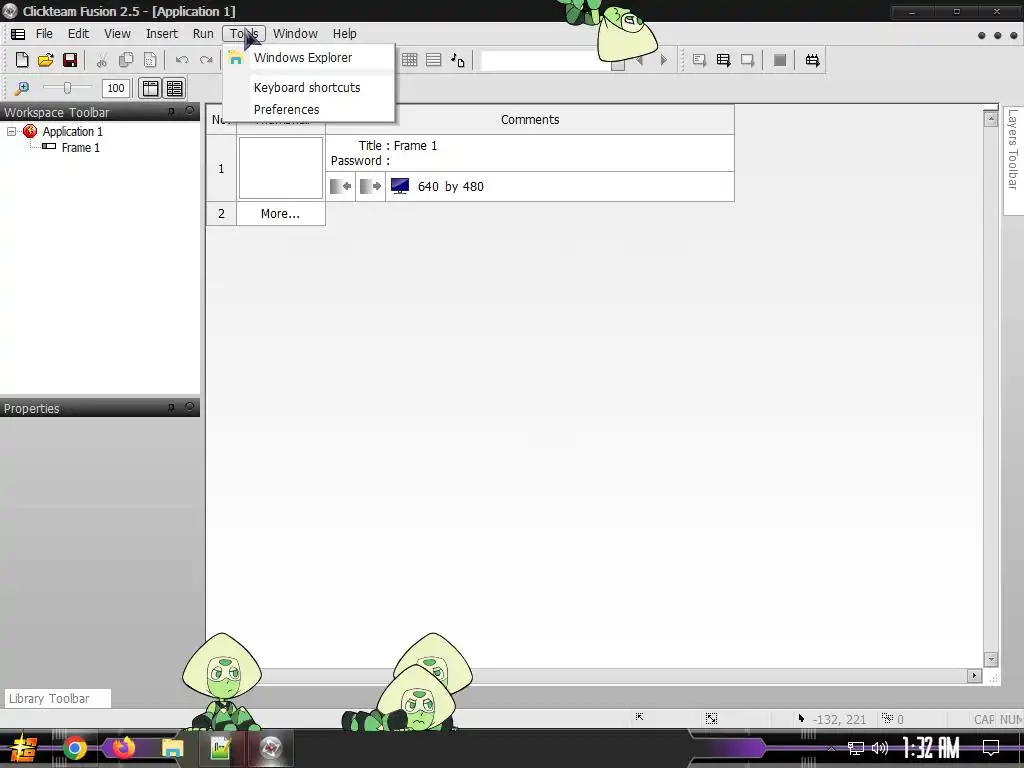The image size is (1024, 768).
Task: Undo the last action
Action: 182,60
